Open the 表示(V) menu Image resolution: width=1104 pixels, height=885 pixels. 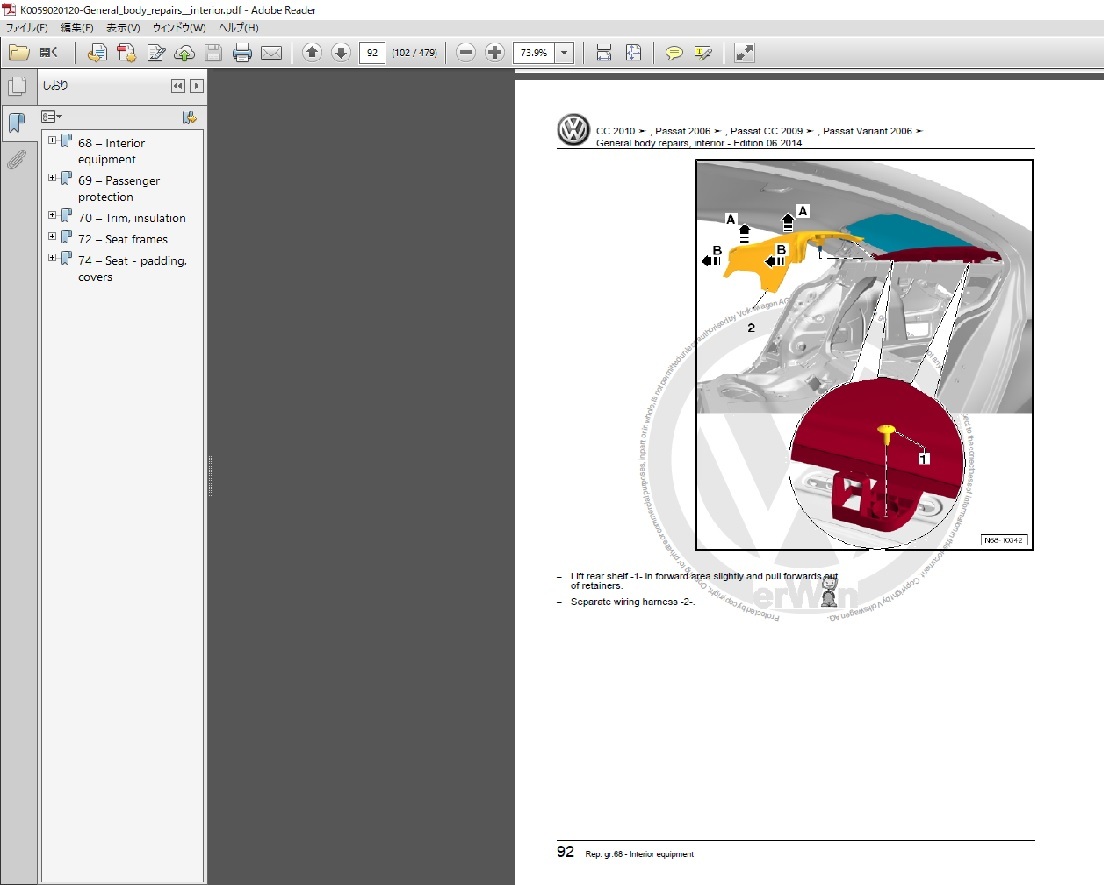pos(123,27)
